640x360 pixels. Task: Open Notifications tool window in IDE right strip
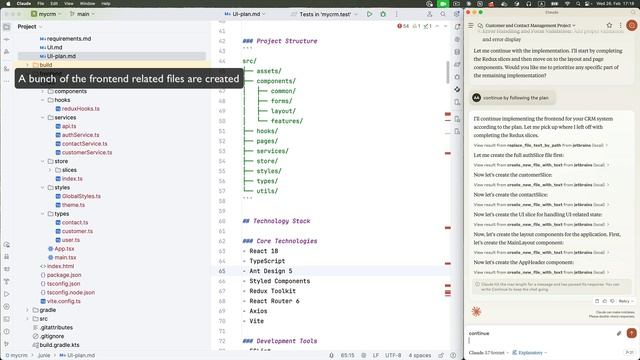click(457, 27)
